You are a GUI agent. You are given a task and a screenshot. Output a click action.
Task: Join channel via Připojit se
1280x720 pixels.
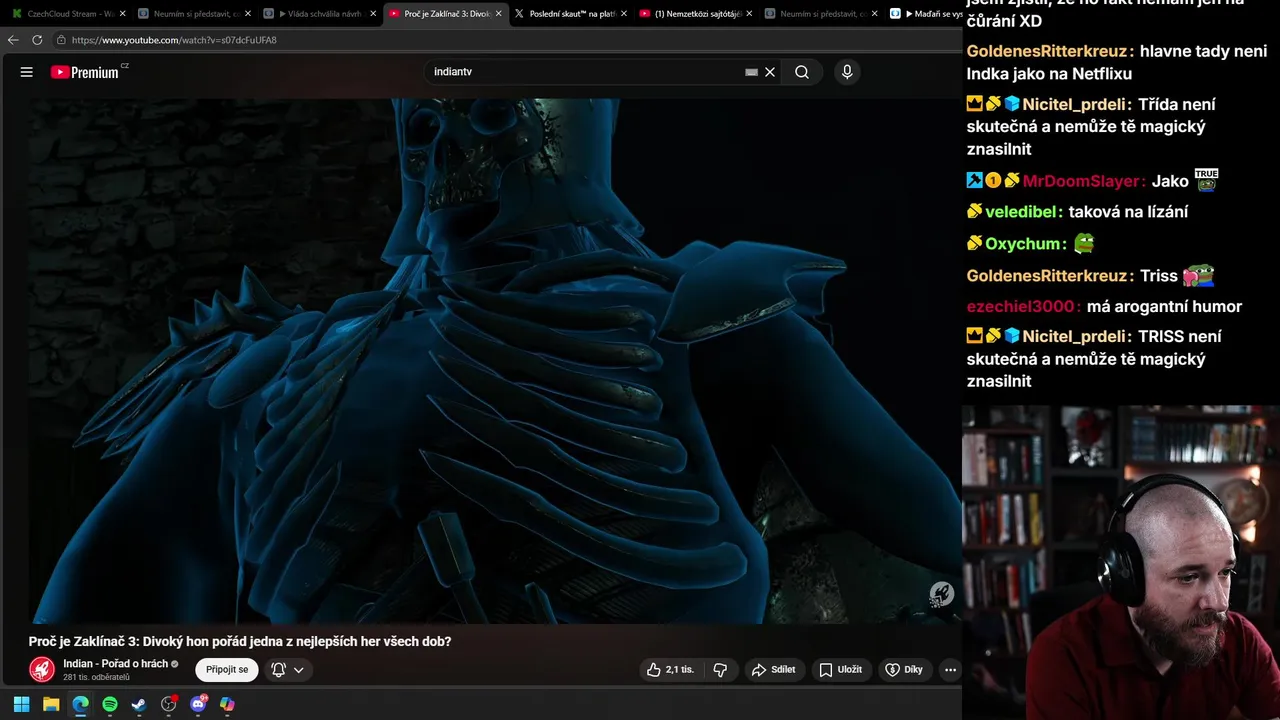(x=227, y=669)
